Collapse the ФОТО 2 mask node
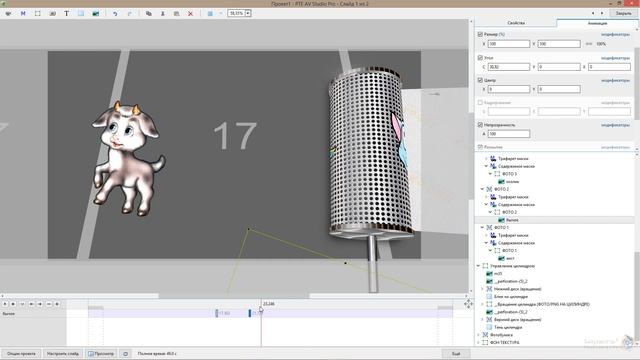This screenshot has height=360, width=640. click(482, 189)
